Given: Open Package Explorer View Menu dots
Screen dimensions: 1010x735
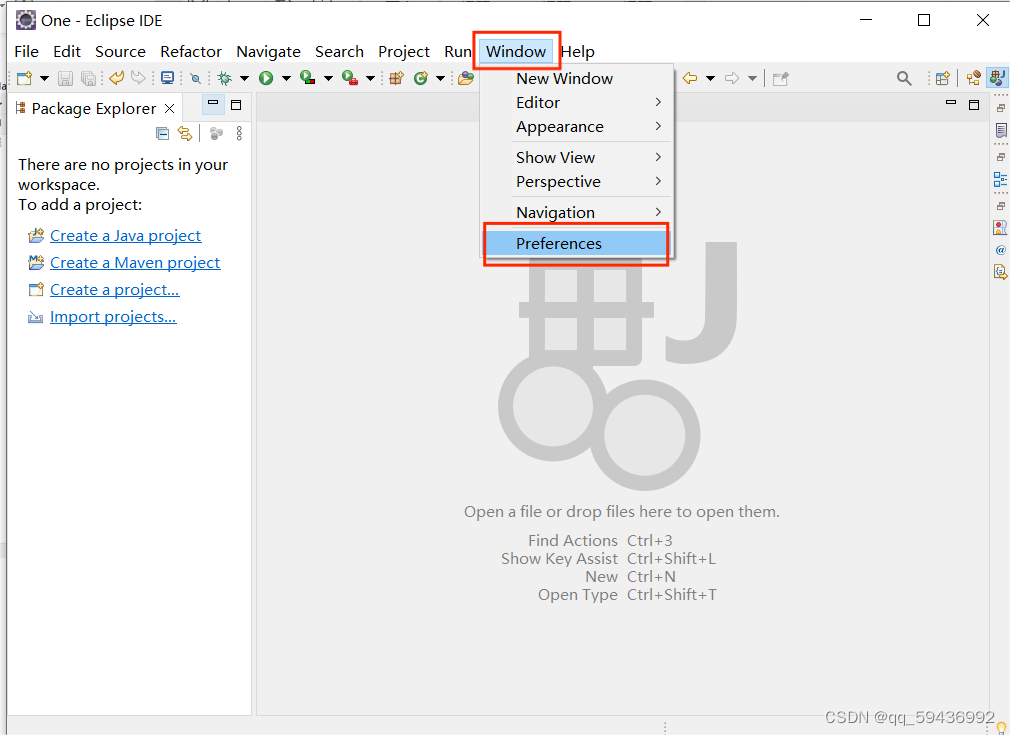Looking at the screenshot, I should coord(239,133).
